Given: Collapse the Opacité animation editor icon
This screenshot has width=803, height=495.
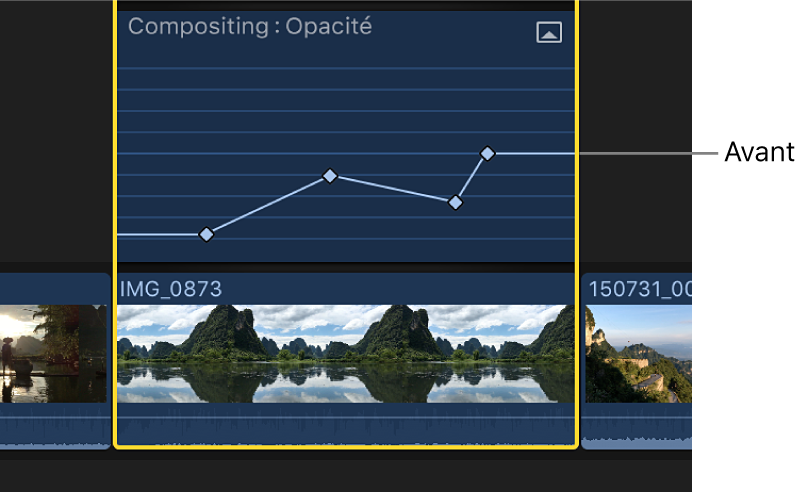Looking at the screenshot, I should click(549, 32).
